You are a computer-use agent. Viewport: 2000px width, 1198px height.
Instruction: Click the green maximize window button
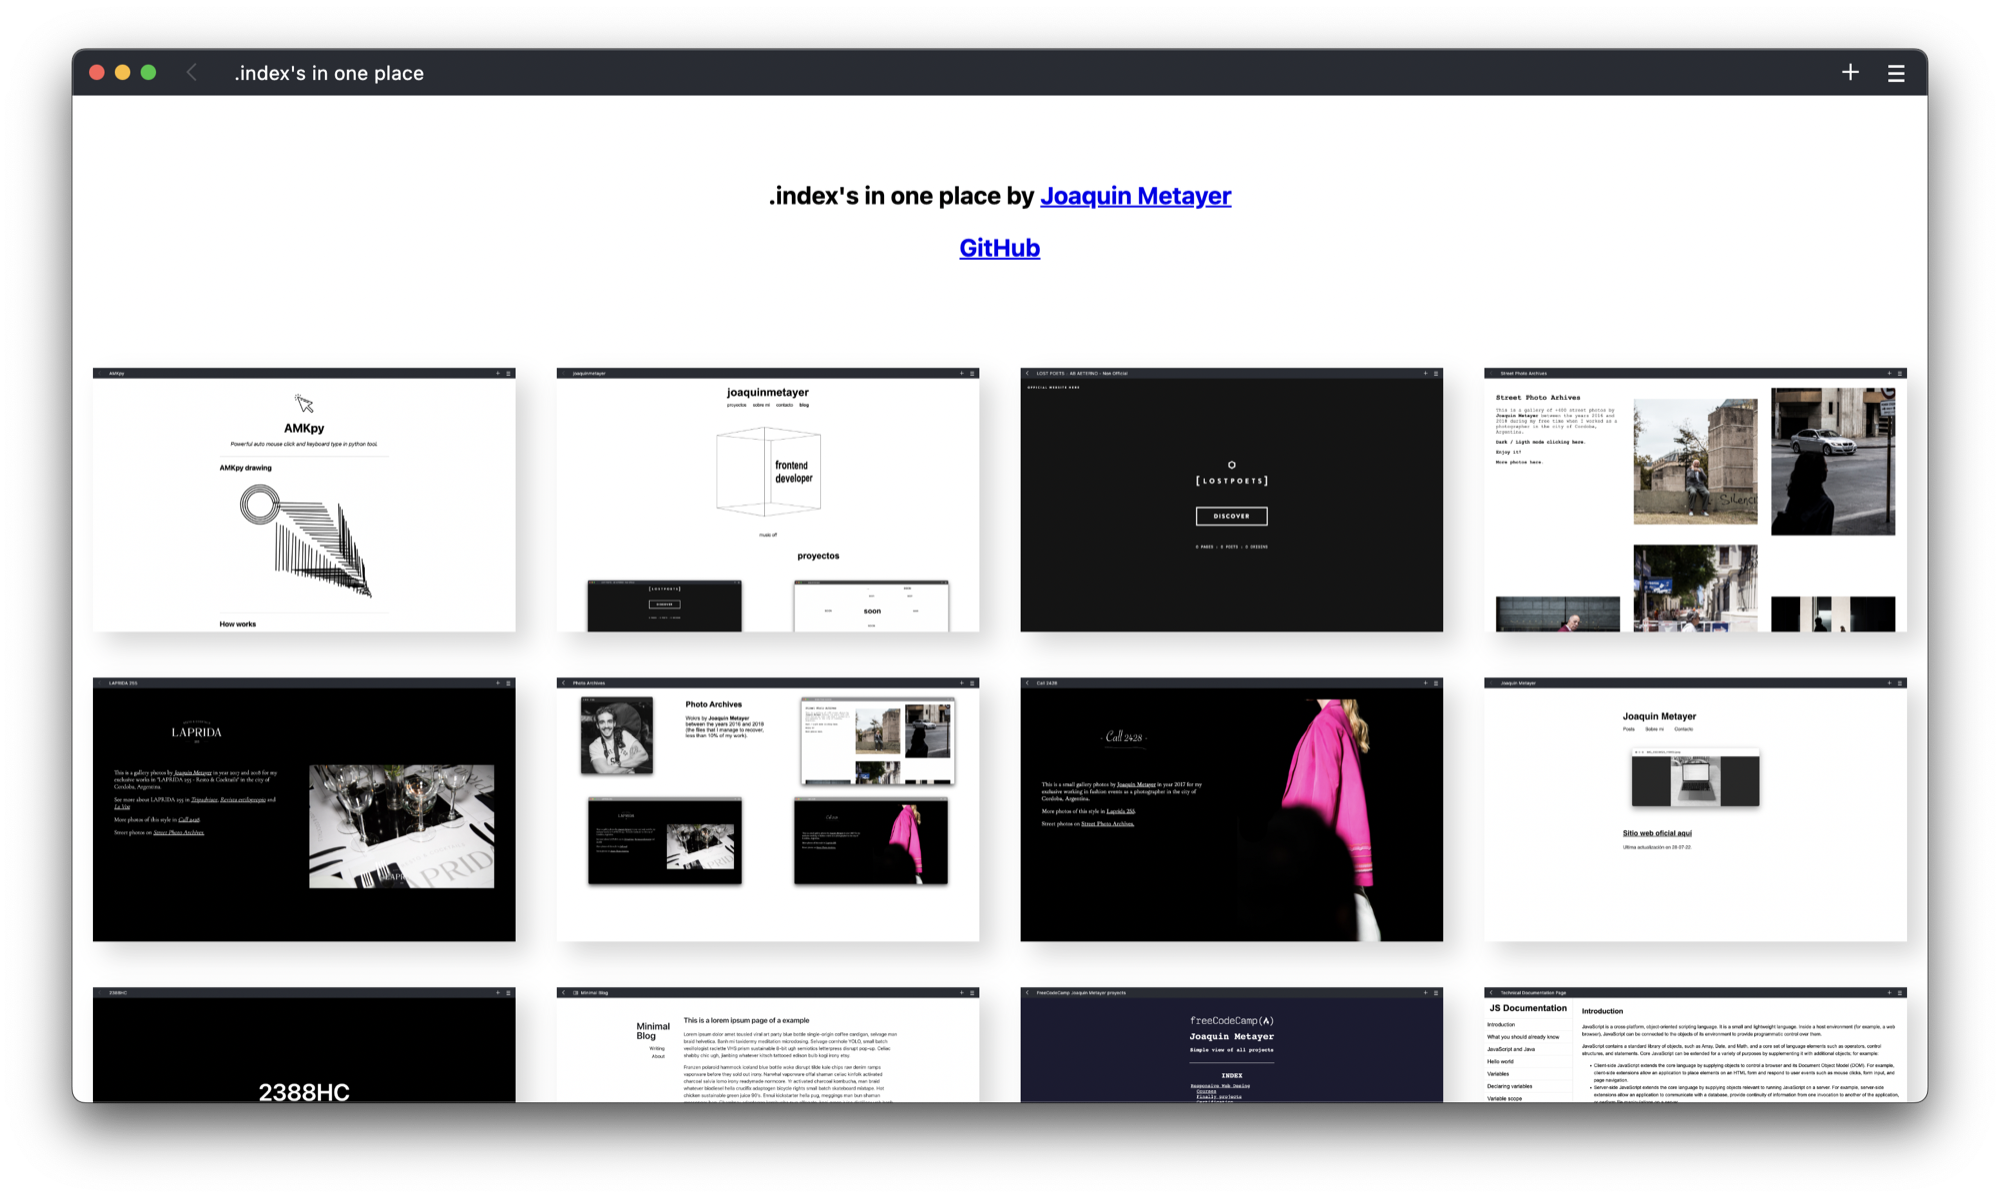coord(148,72)
